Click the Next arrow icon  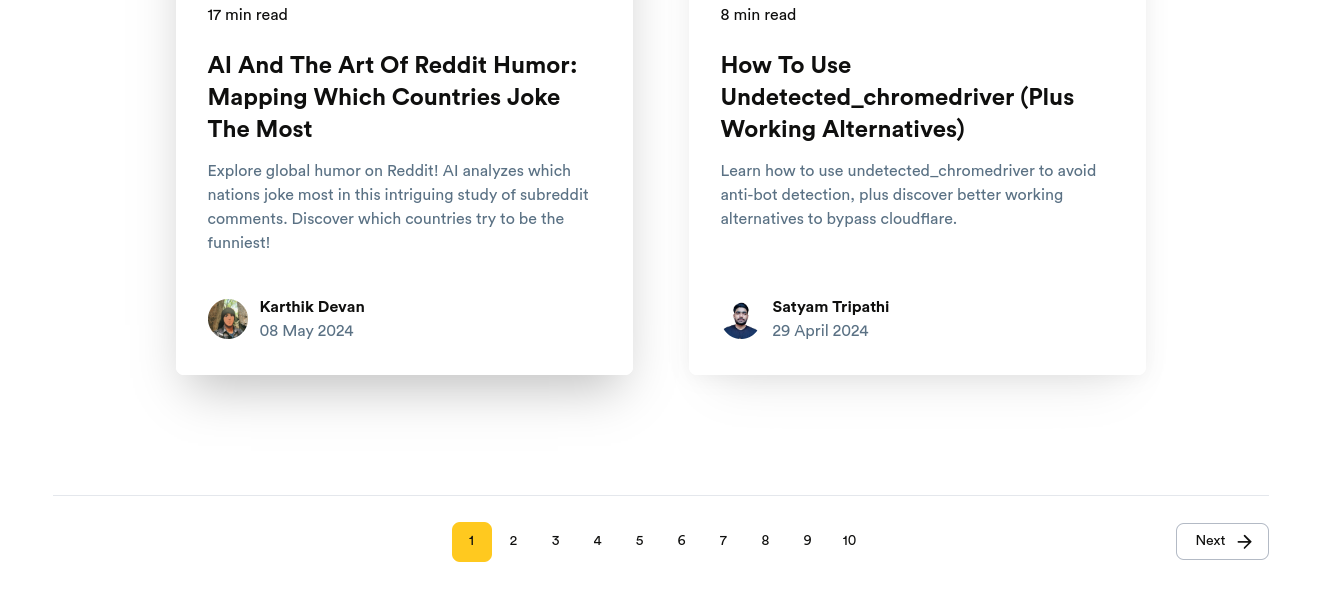1245,541
